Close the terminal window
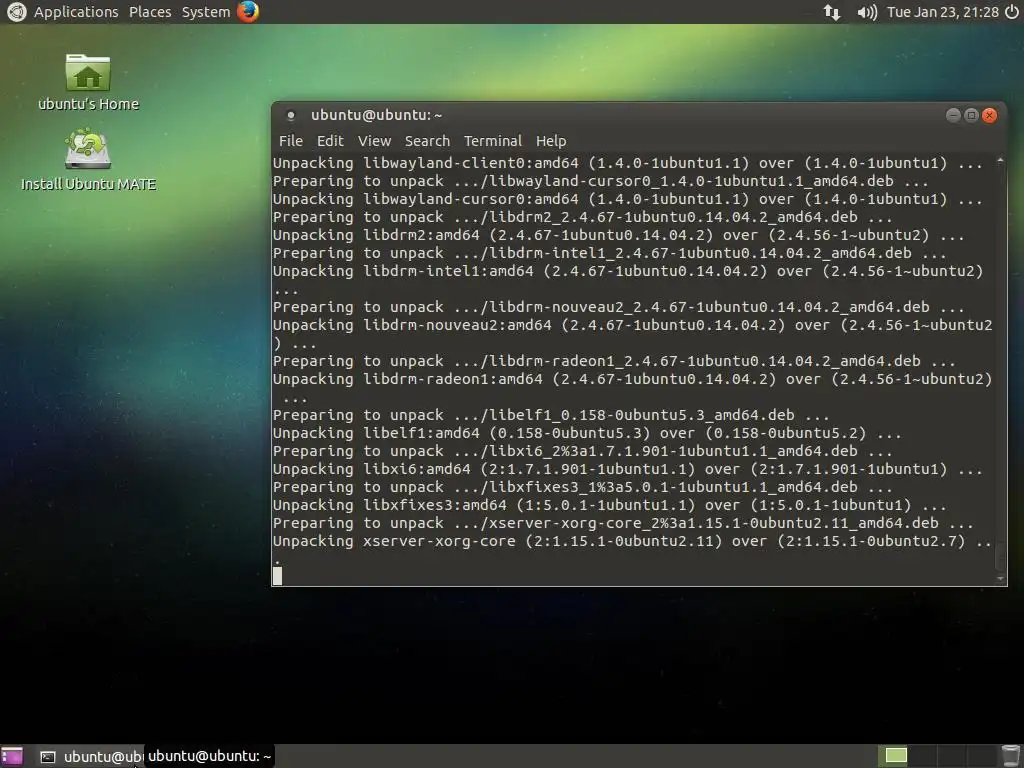 click(x=989, y=116)
